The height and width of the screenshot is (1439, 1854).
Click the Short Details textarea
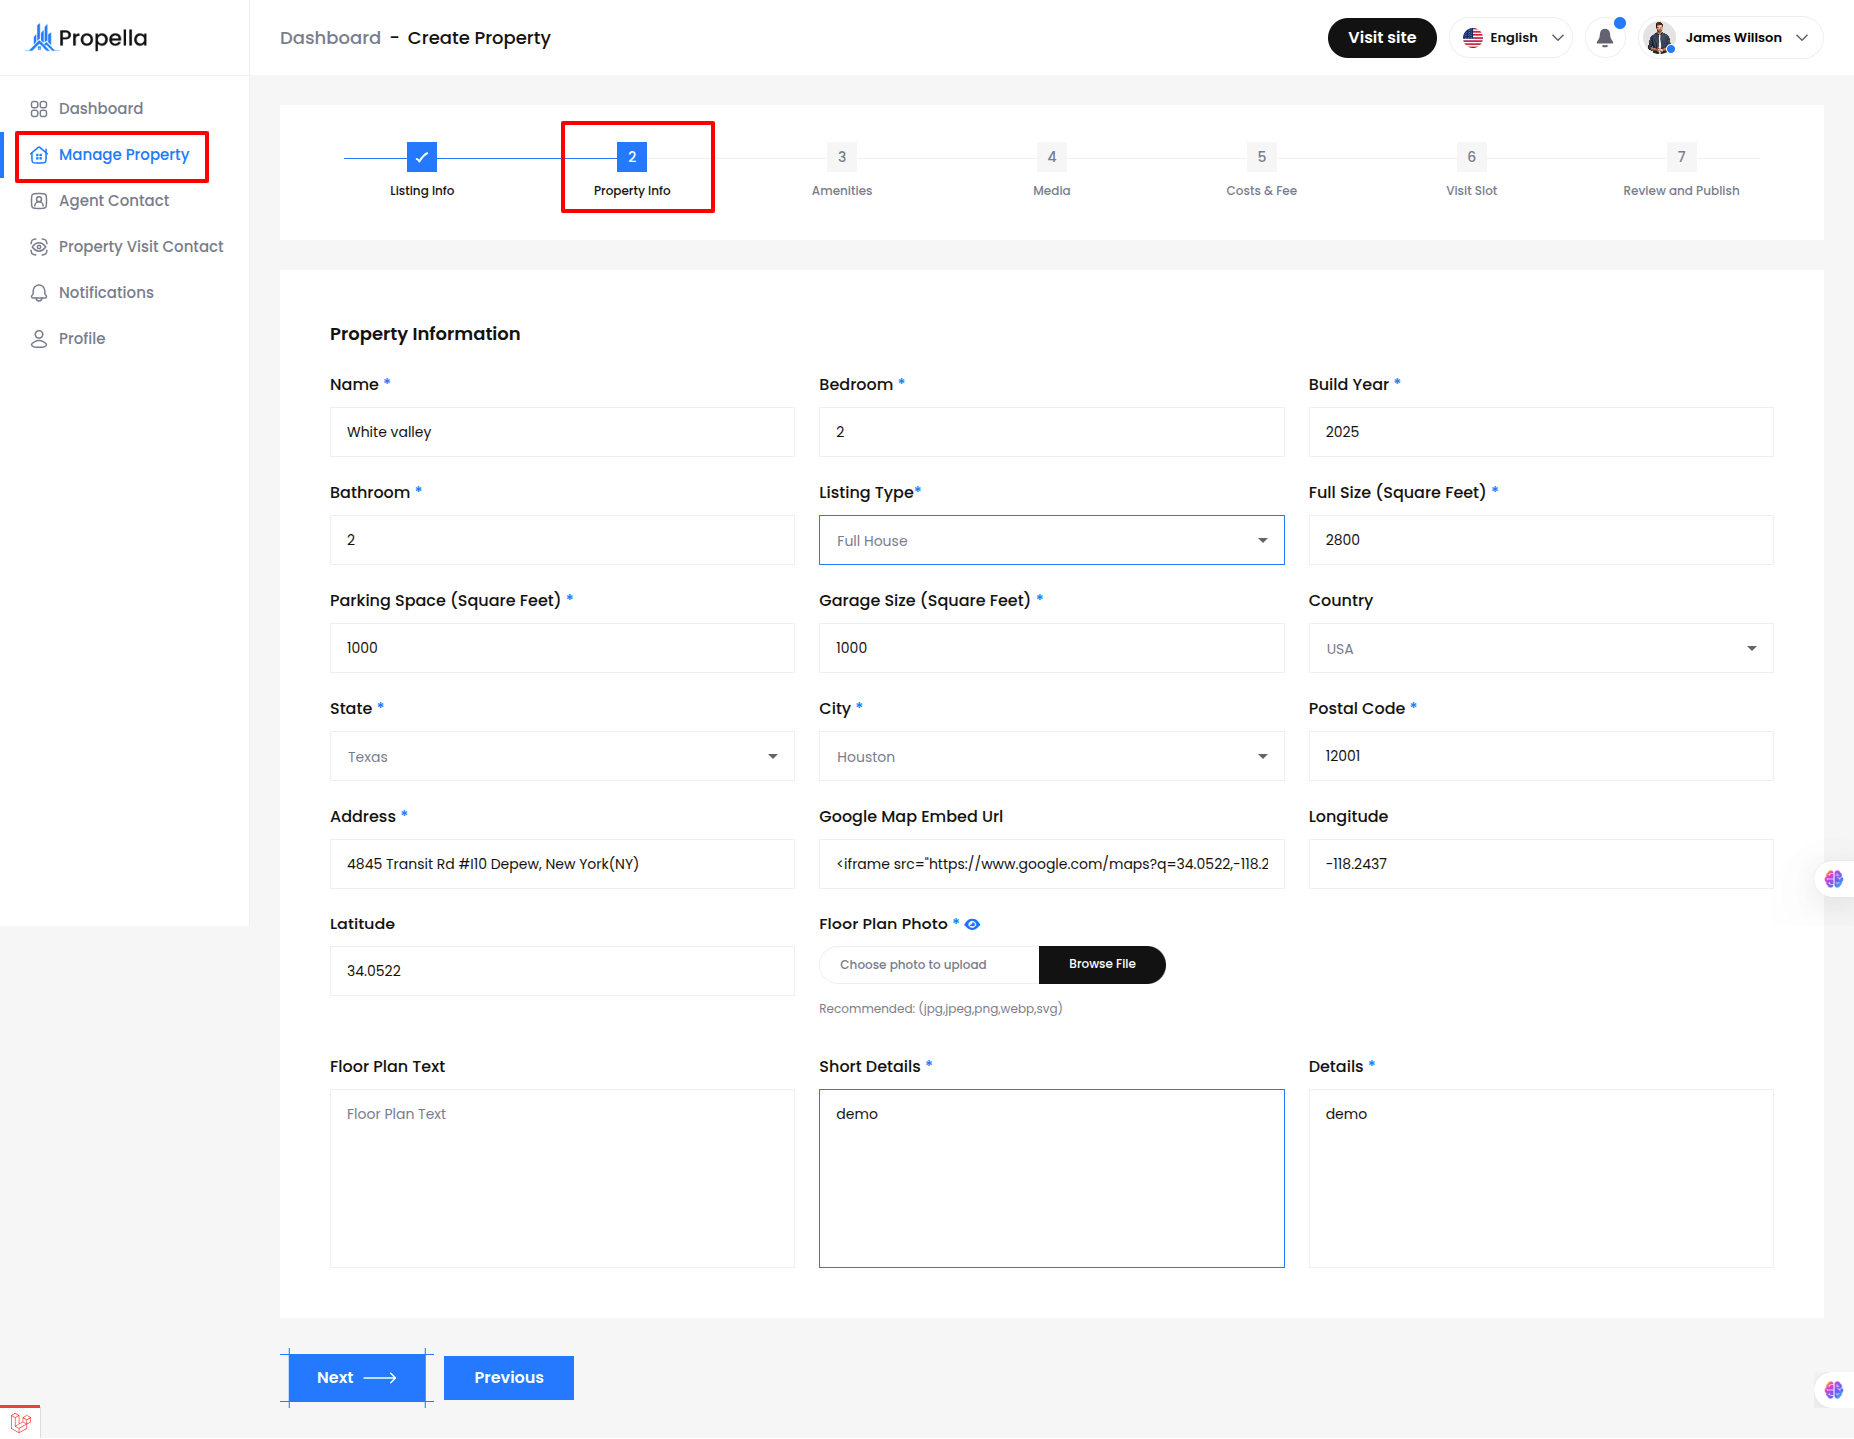tap(1051, 1178)
